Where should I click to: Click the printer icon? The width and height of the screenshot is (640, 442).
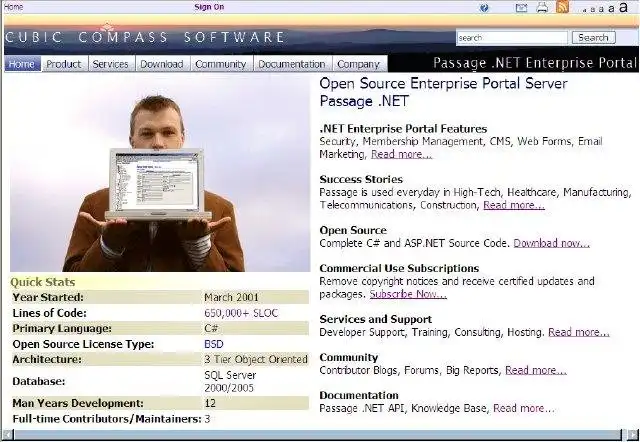click(x=542, y=7)
